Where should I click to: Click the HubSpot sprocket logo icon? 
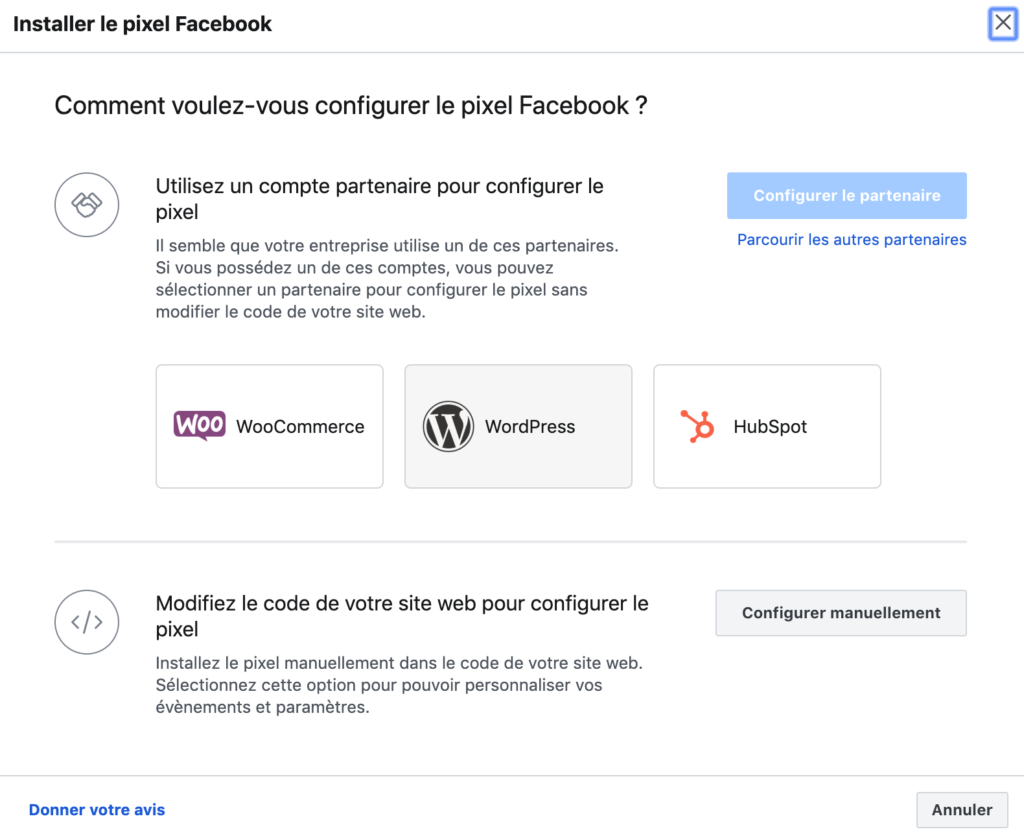pos(695,426)
